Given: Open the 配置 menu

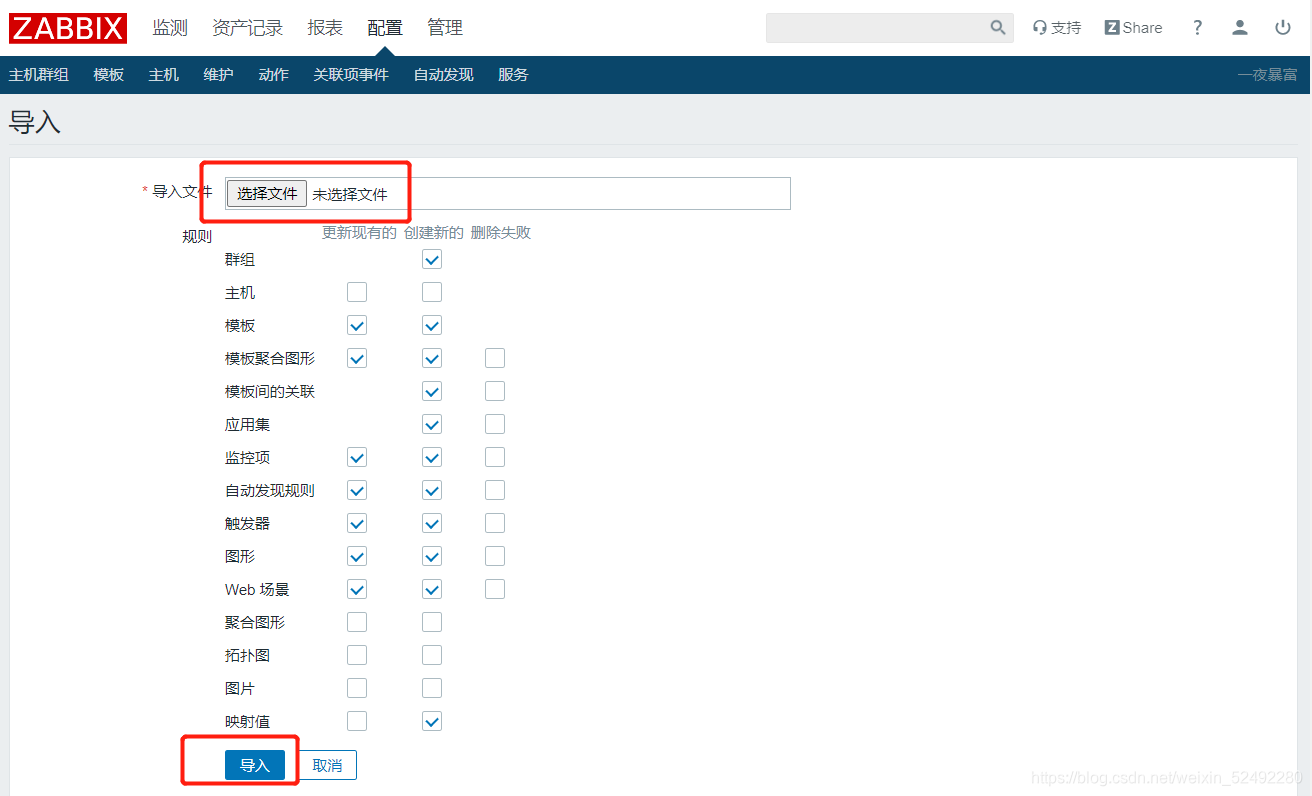Looking at the screenshot, I should click(x=385, y=28).
